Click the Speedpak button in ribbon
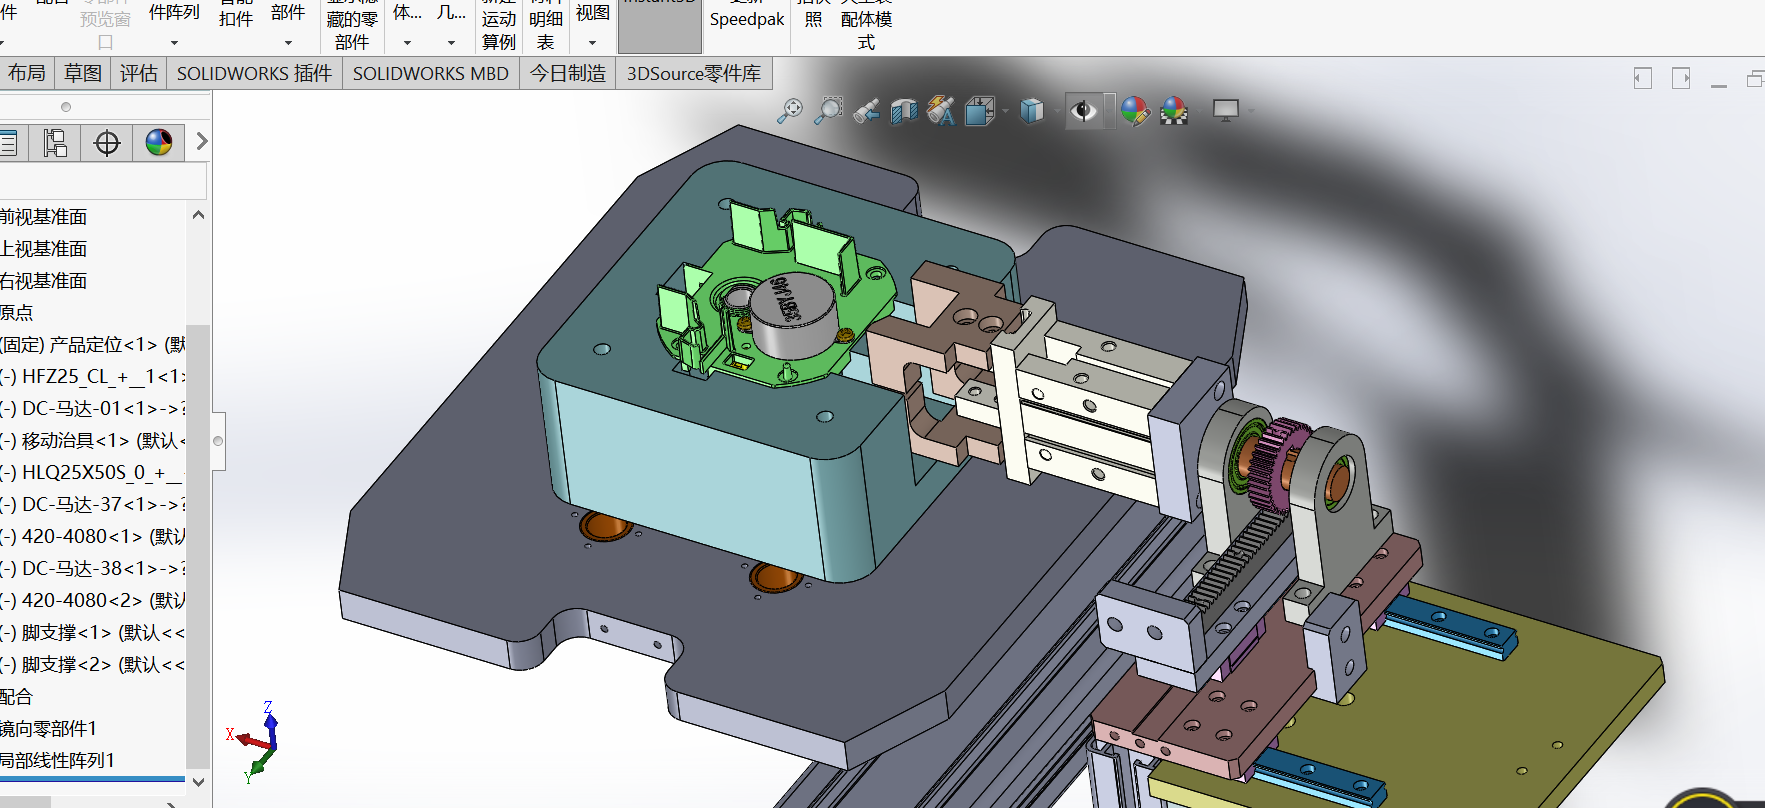Viewport: 1765px width, 808px height. pos(747,20)
